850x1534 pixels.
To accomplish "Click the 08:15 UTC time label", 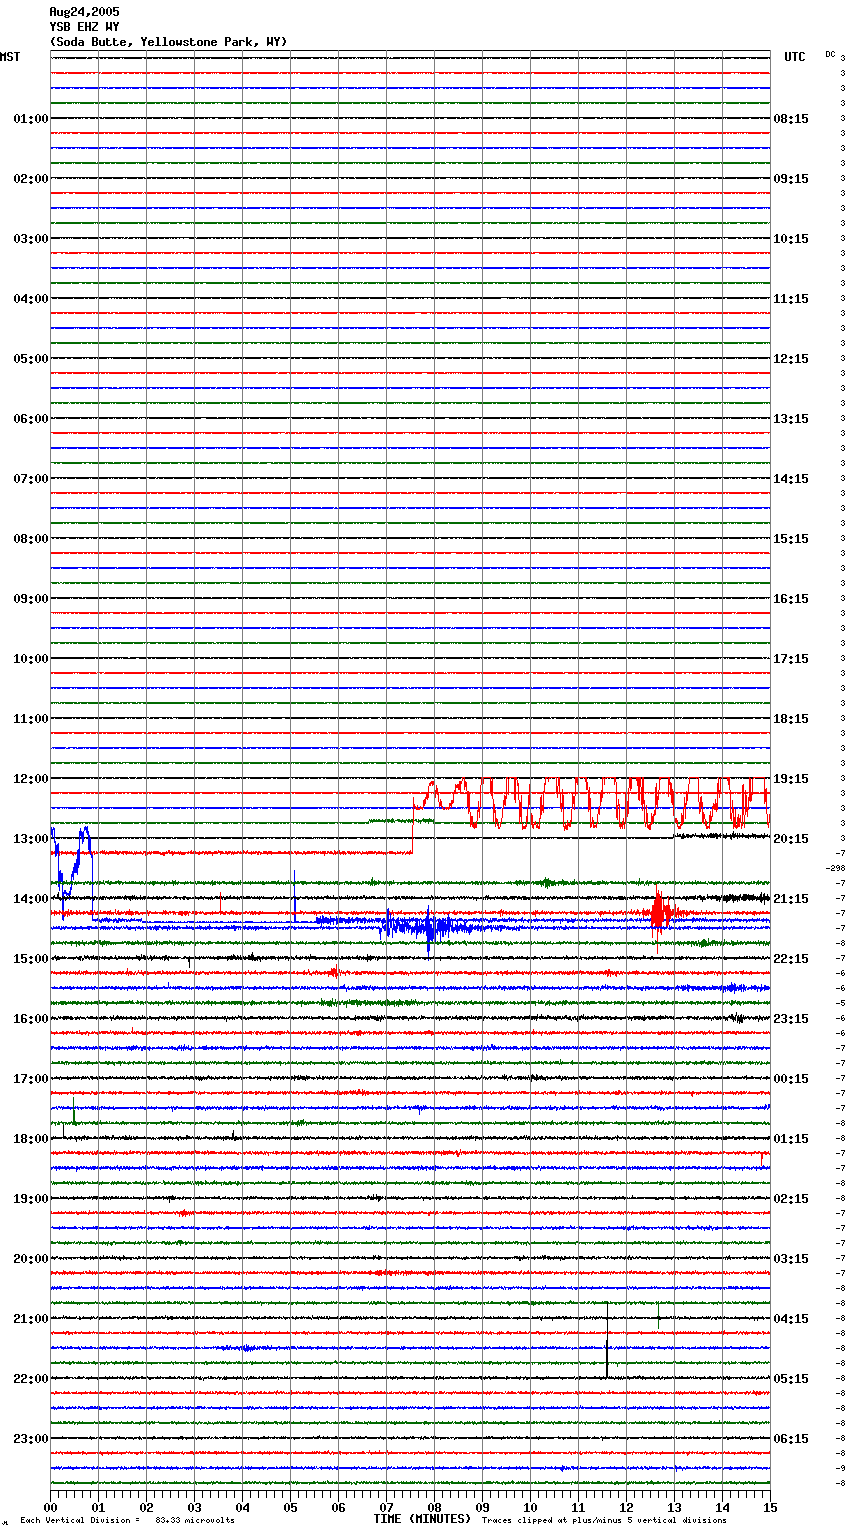I will [x=791, y=119].
